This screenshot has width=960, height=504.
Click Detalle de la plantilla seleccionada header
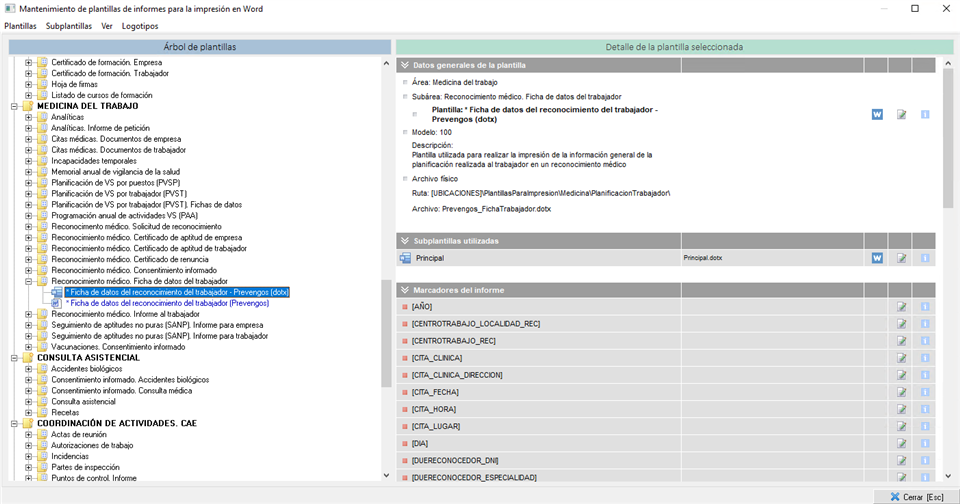[x=674, y=47]
